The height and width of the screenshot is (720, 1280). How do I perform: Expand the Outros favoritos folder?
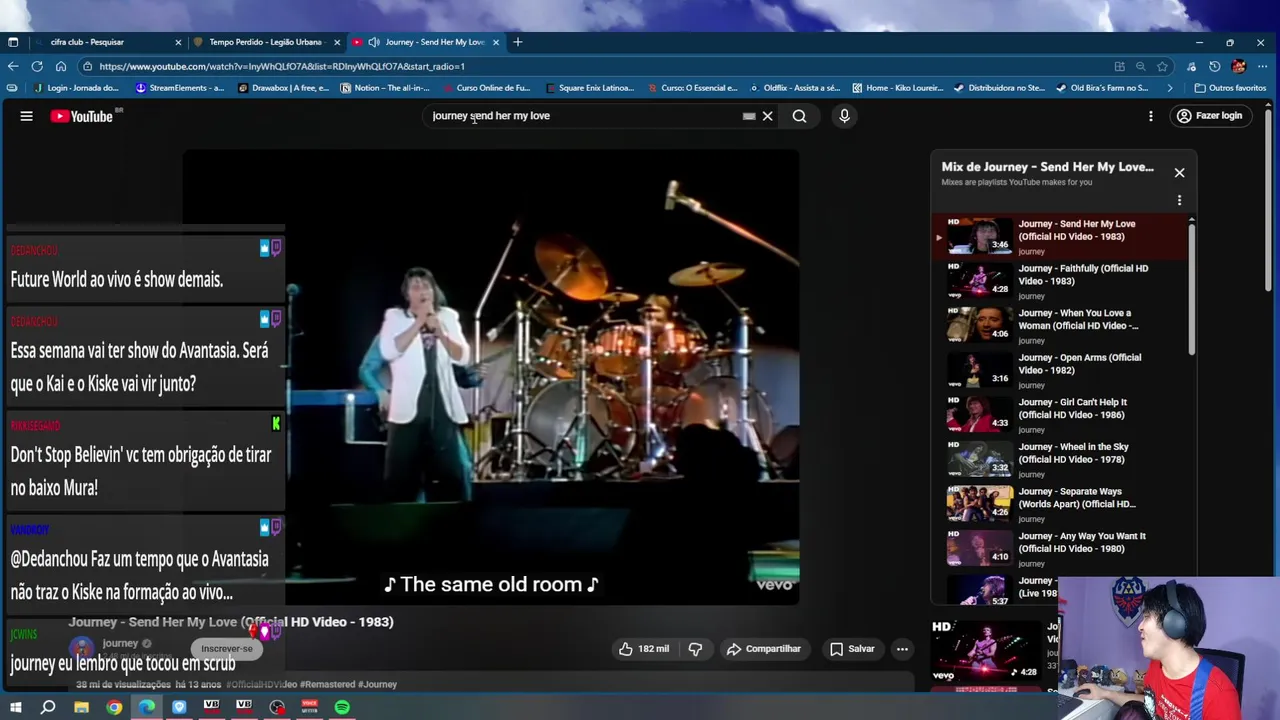click(x=1231, y=88)
